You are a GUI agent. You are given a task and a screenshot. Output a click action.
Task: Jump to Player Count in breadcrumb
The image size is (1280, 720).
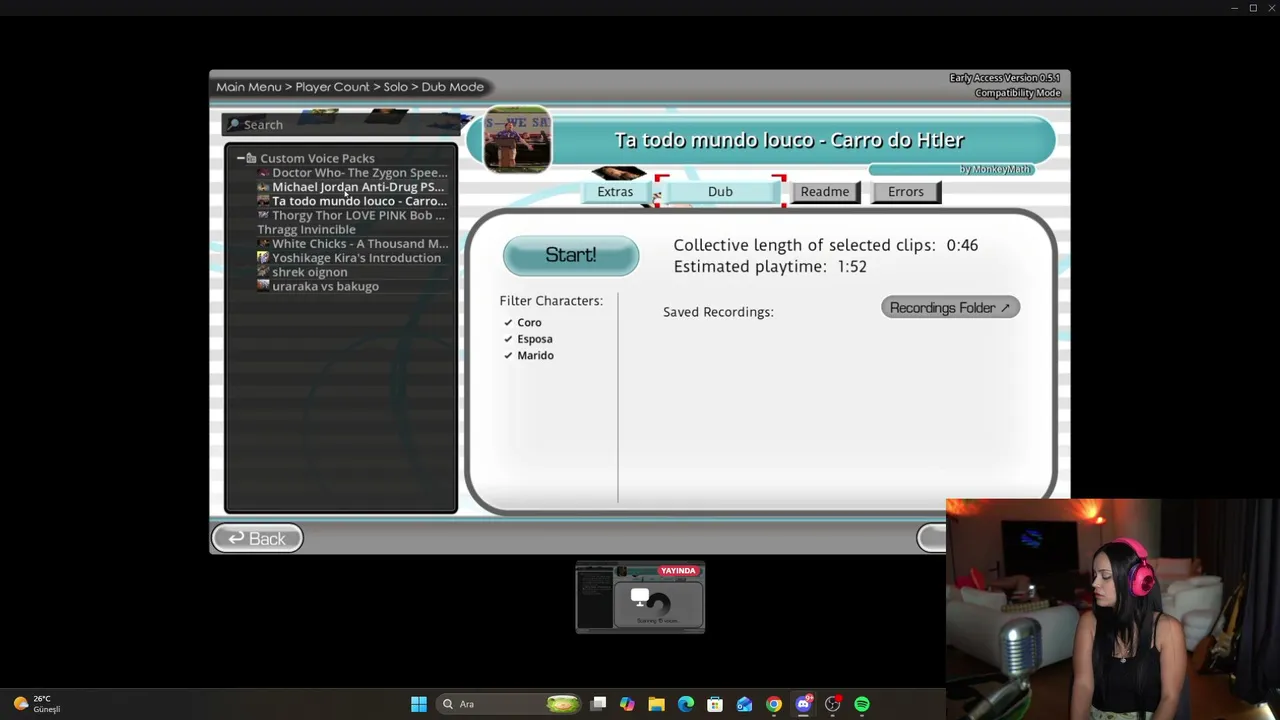click(x=333, y=87)
